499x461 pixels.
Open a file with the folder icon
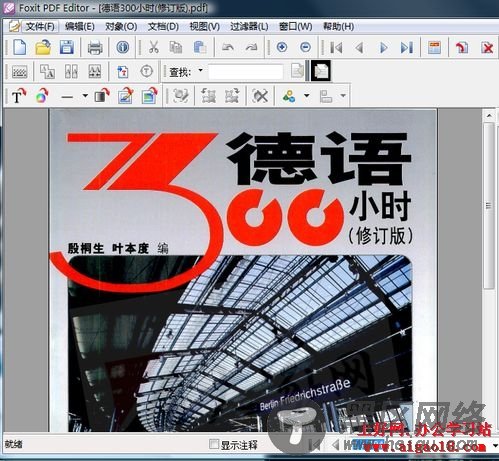point(43,47)
